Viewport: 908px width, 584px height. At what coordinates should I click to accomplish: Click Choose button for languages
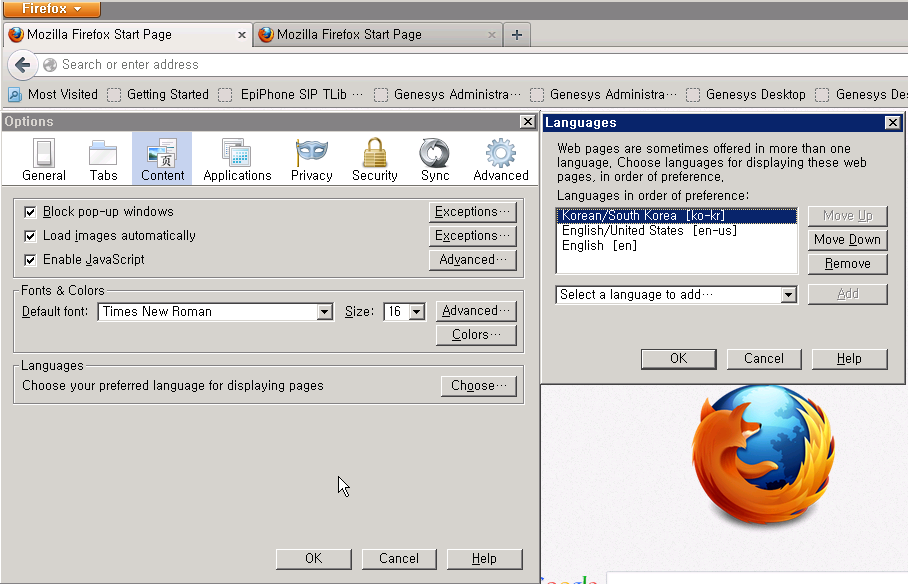pyautogui.click(x=478, y=386)
